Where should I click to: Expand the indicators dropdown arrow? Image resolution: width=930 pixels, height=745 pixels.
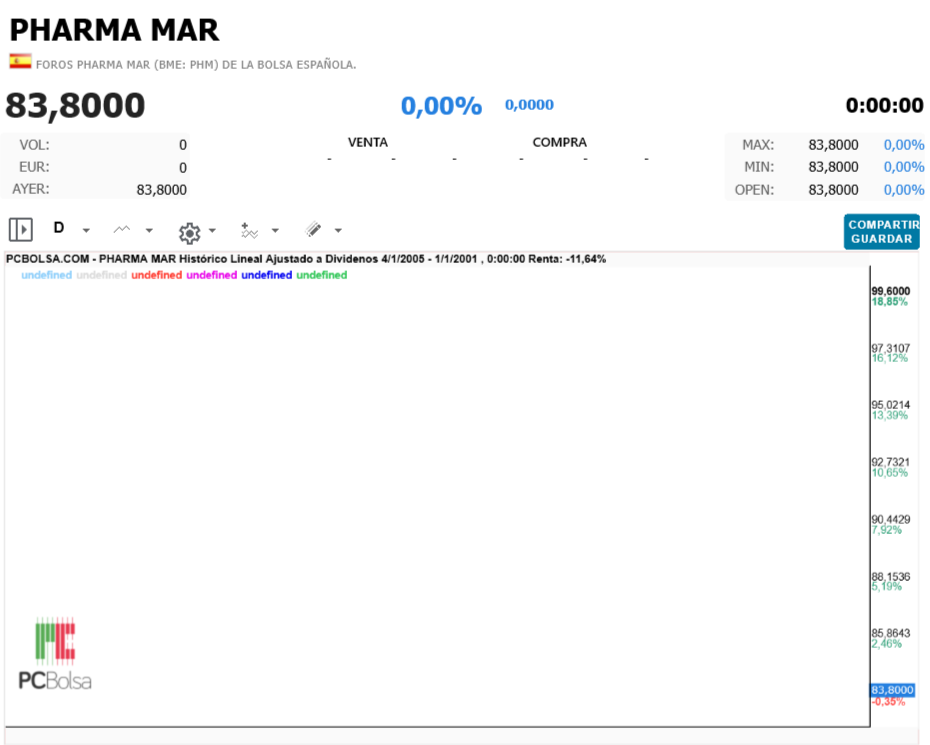[x=275, y=231]
